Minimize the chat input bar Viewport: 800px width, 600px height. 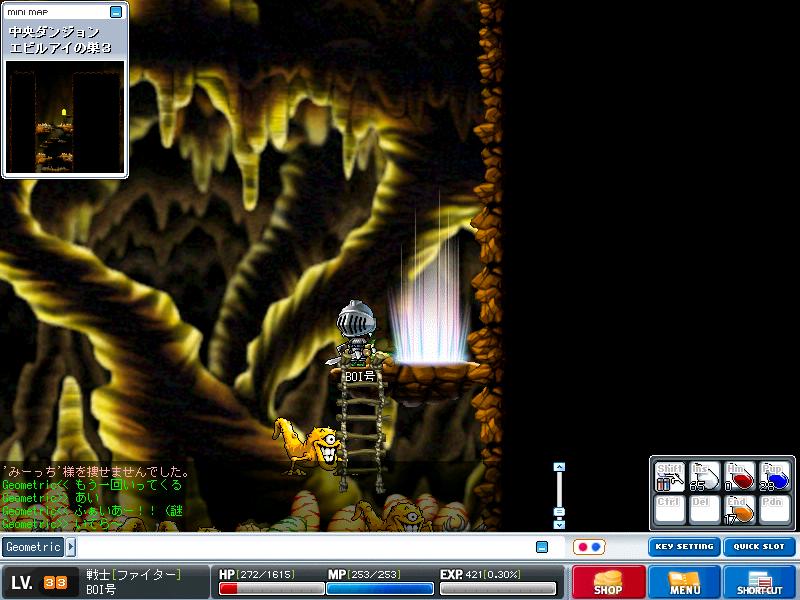(542, 547)
